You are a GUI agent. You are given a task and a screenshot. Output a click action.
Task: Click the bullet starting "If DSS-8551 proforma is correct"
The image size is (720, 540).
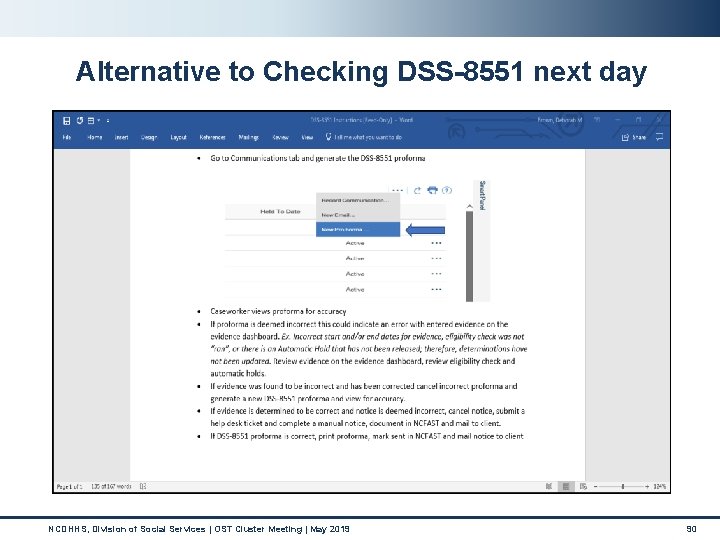[367, 436]
